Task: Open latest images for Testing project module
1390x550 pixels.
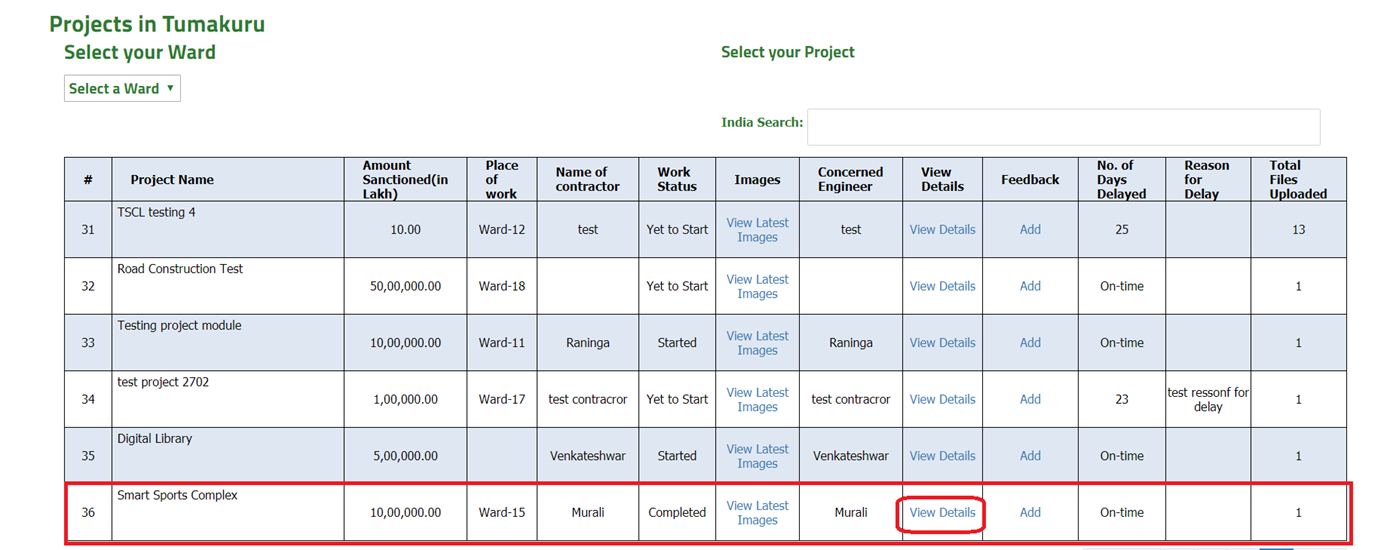Action: (x=757, y=343)
